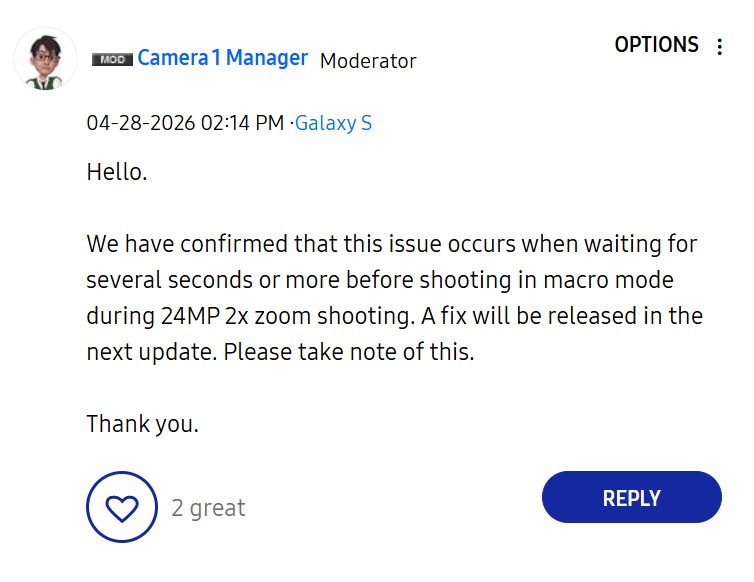Image resolution: width=754 pixels, height=582 pixels.
Task: Click the 04-28-2026 post date
Action: click(x=140, y=123)
